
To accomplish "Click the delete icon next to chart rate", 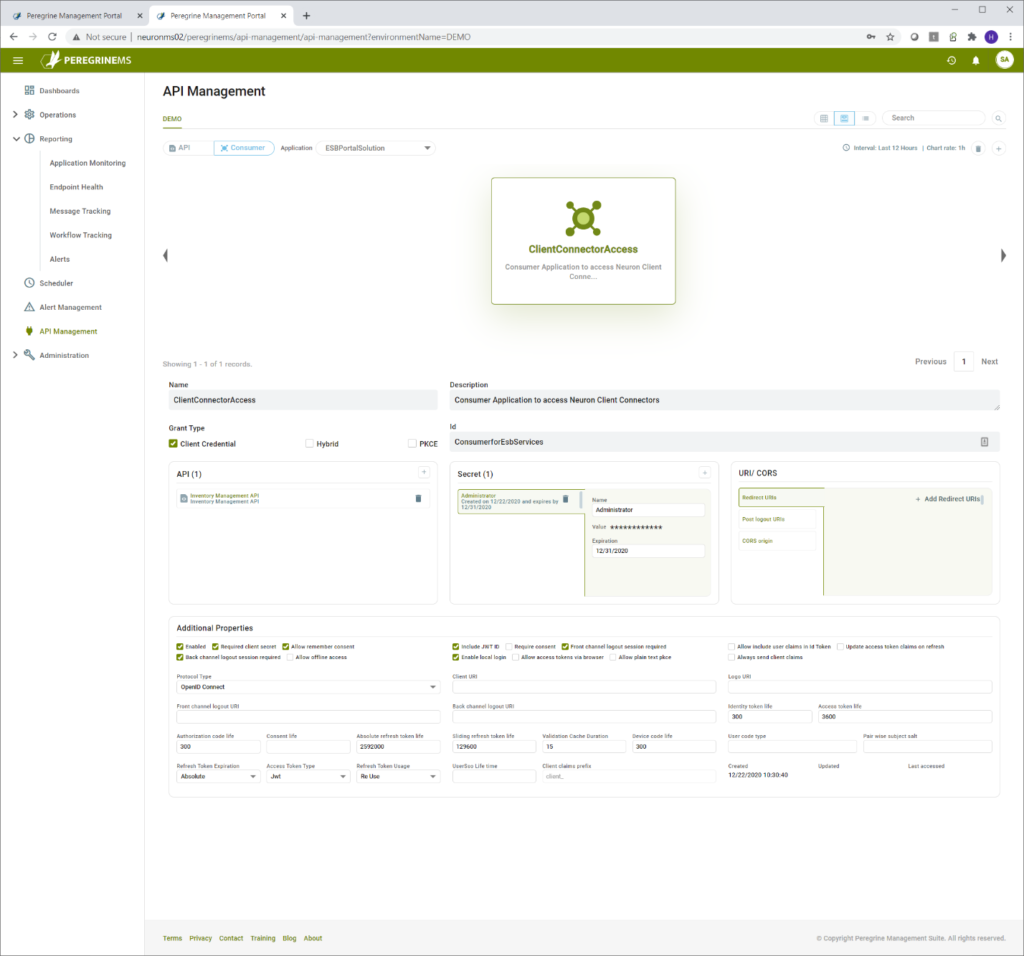I will click(978, 148).
